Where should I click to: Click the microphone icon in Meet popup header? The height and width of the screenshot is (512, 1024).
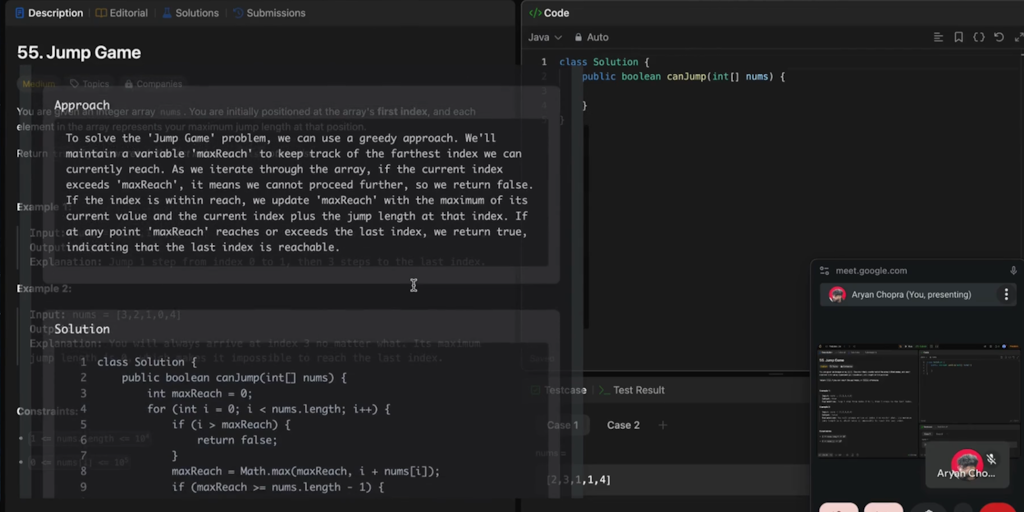1014,270
